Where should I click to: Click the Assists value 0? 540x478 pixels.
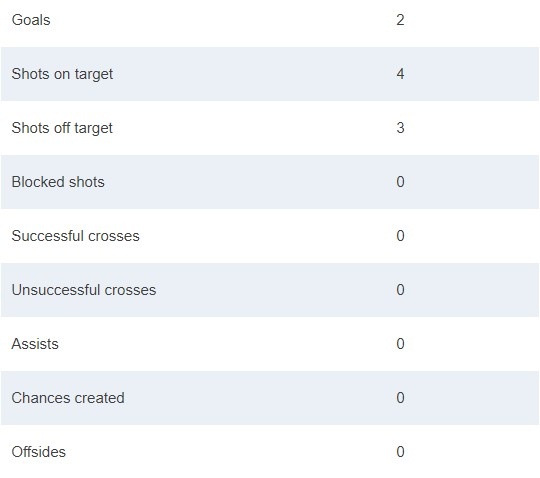pyautogui.click(x=400, y=344)
